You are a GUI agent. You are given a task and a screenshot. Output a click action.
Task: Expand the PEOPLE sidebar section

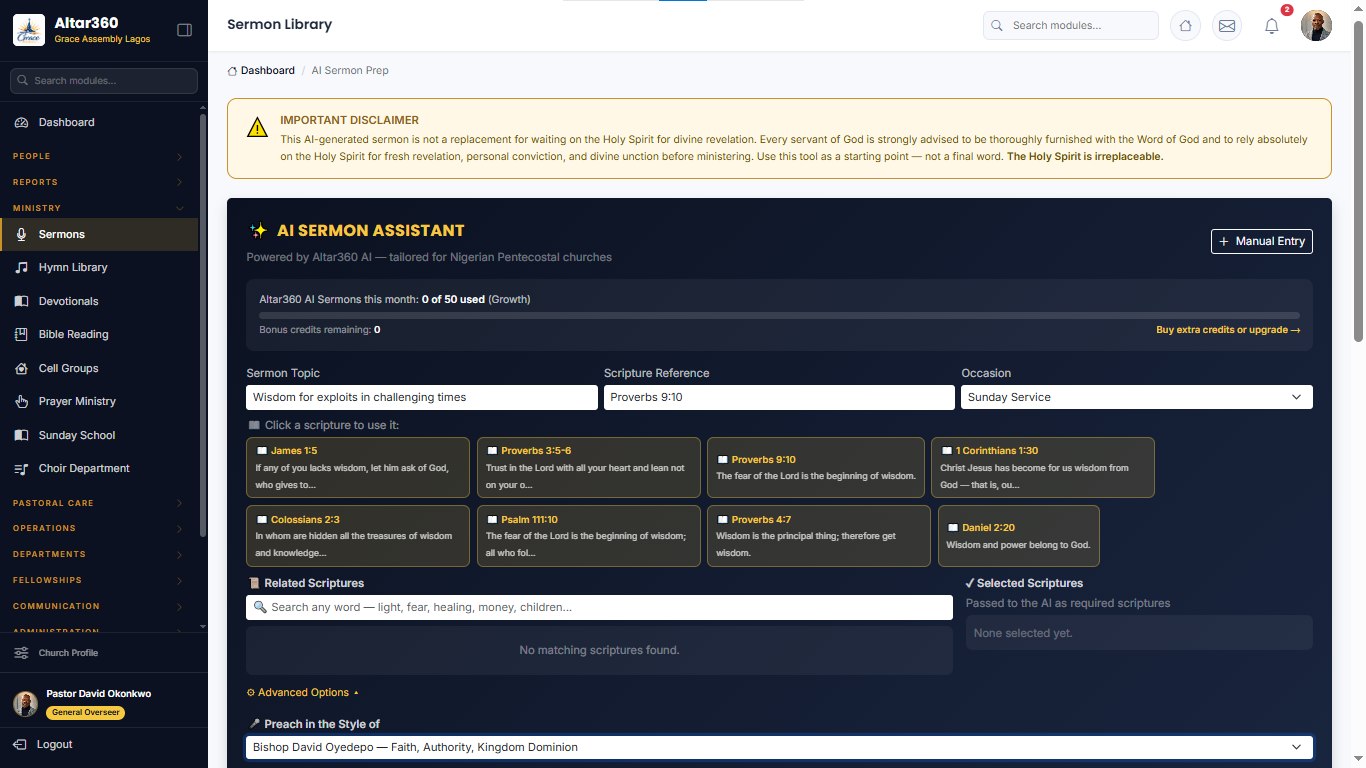(x=98, y=156)
